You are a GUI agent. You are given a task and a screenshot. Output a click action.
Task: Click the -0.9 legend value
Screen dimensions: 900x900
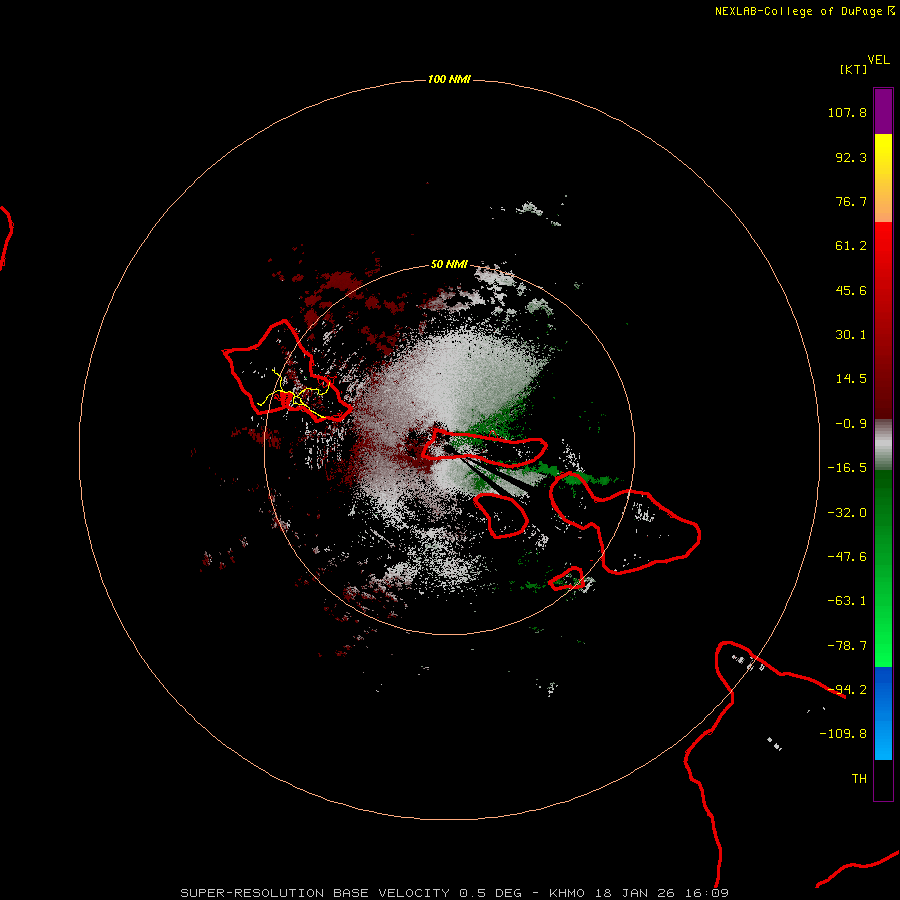click(851, 424)
